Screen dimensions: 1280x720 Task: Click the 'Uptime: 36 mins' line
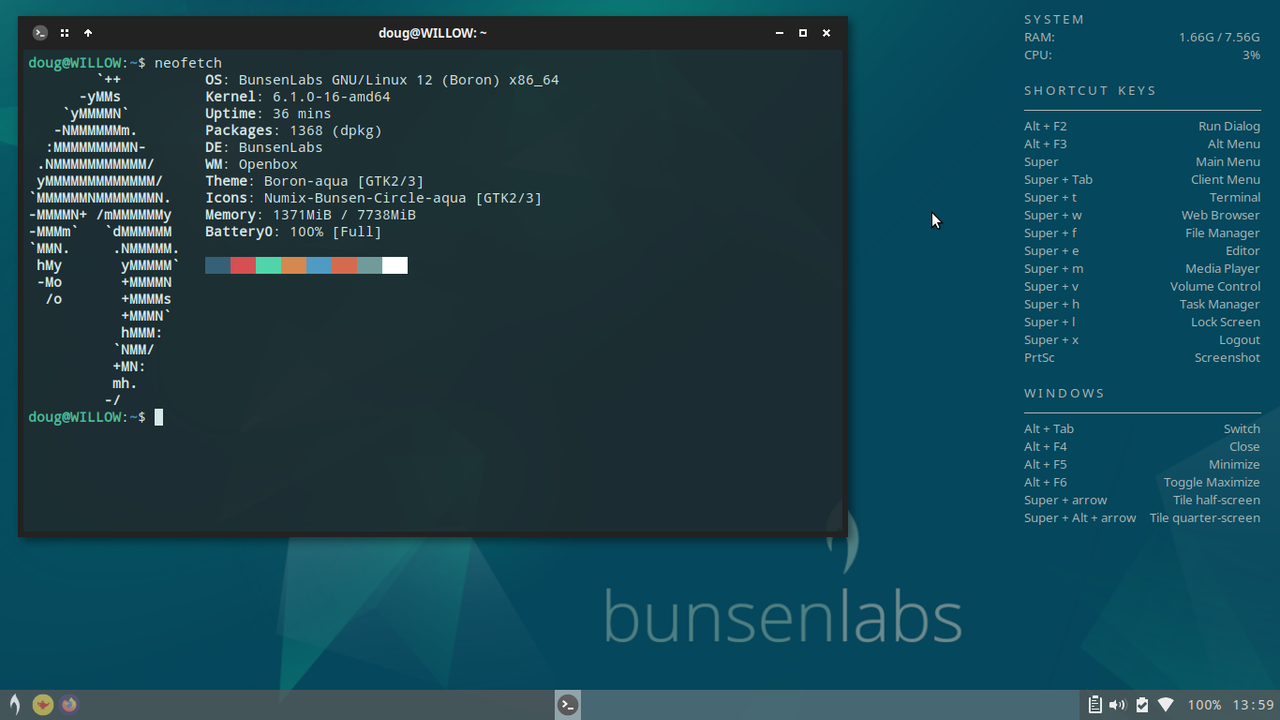(268, 114)
